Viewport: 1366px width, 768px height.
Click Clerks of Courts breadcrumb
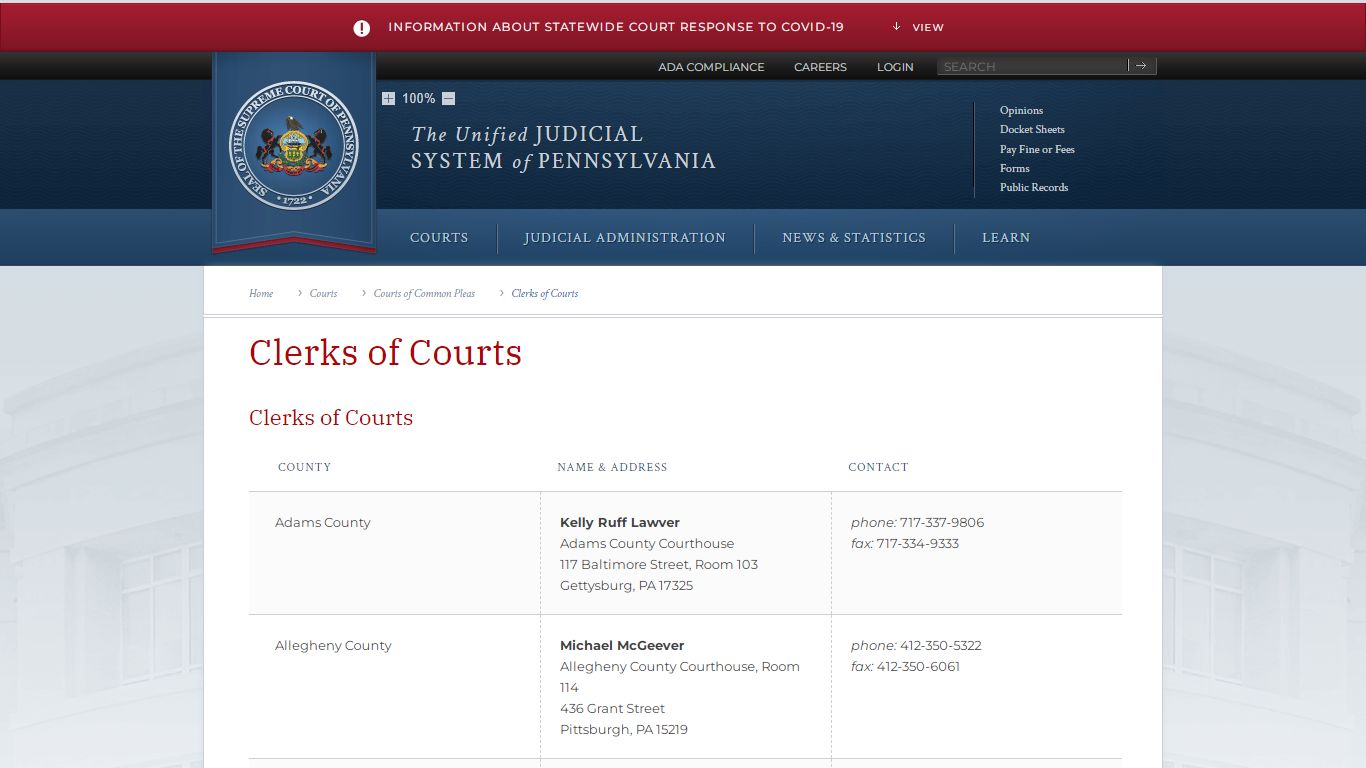tap(545, 293)
